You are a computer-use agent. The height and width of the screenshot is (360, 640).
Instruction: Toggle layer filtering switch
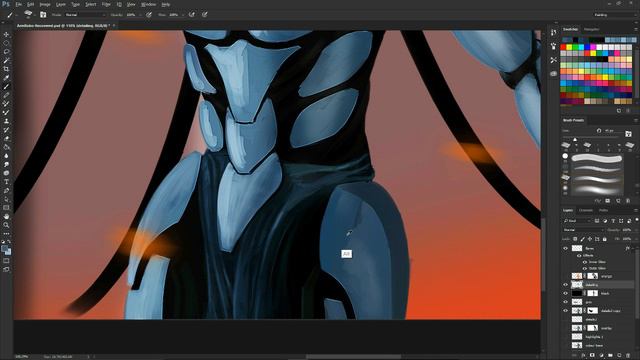(637, 220)
